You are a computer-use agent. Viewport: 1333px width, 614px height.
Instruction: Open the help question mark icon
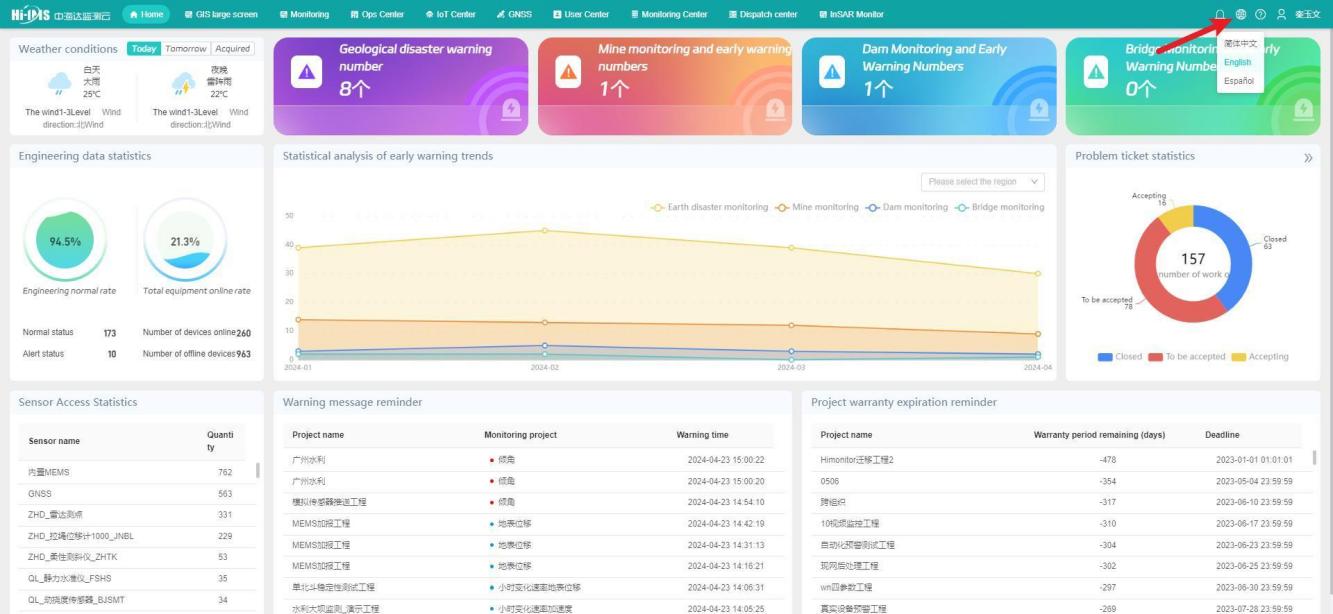pyautogui.click(x=1261, y=15)
